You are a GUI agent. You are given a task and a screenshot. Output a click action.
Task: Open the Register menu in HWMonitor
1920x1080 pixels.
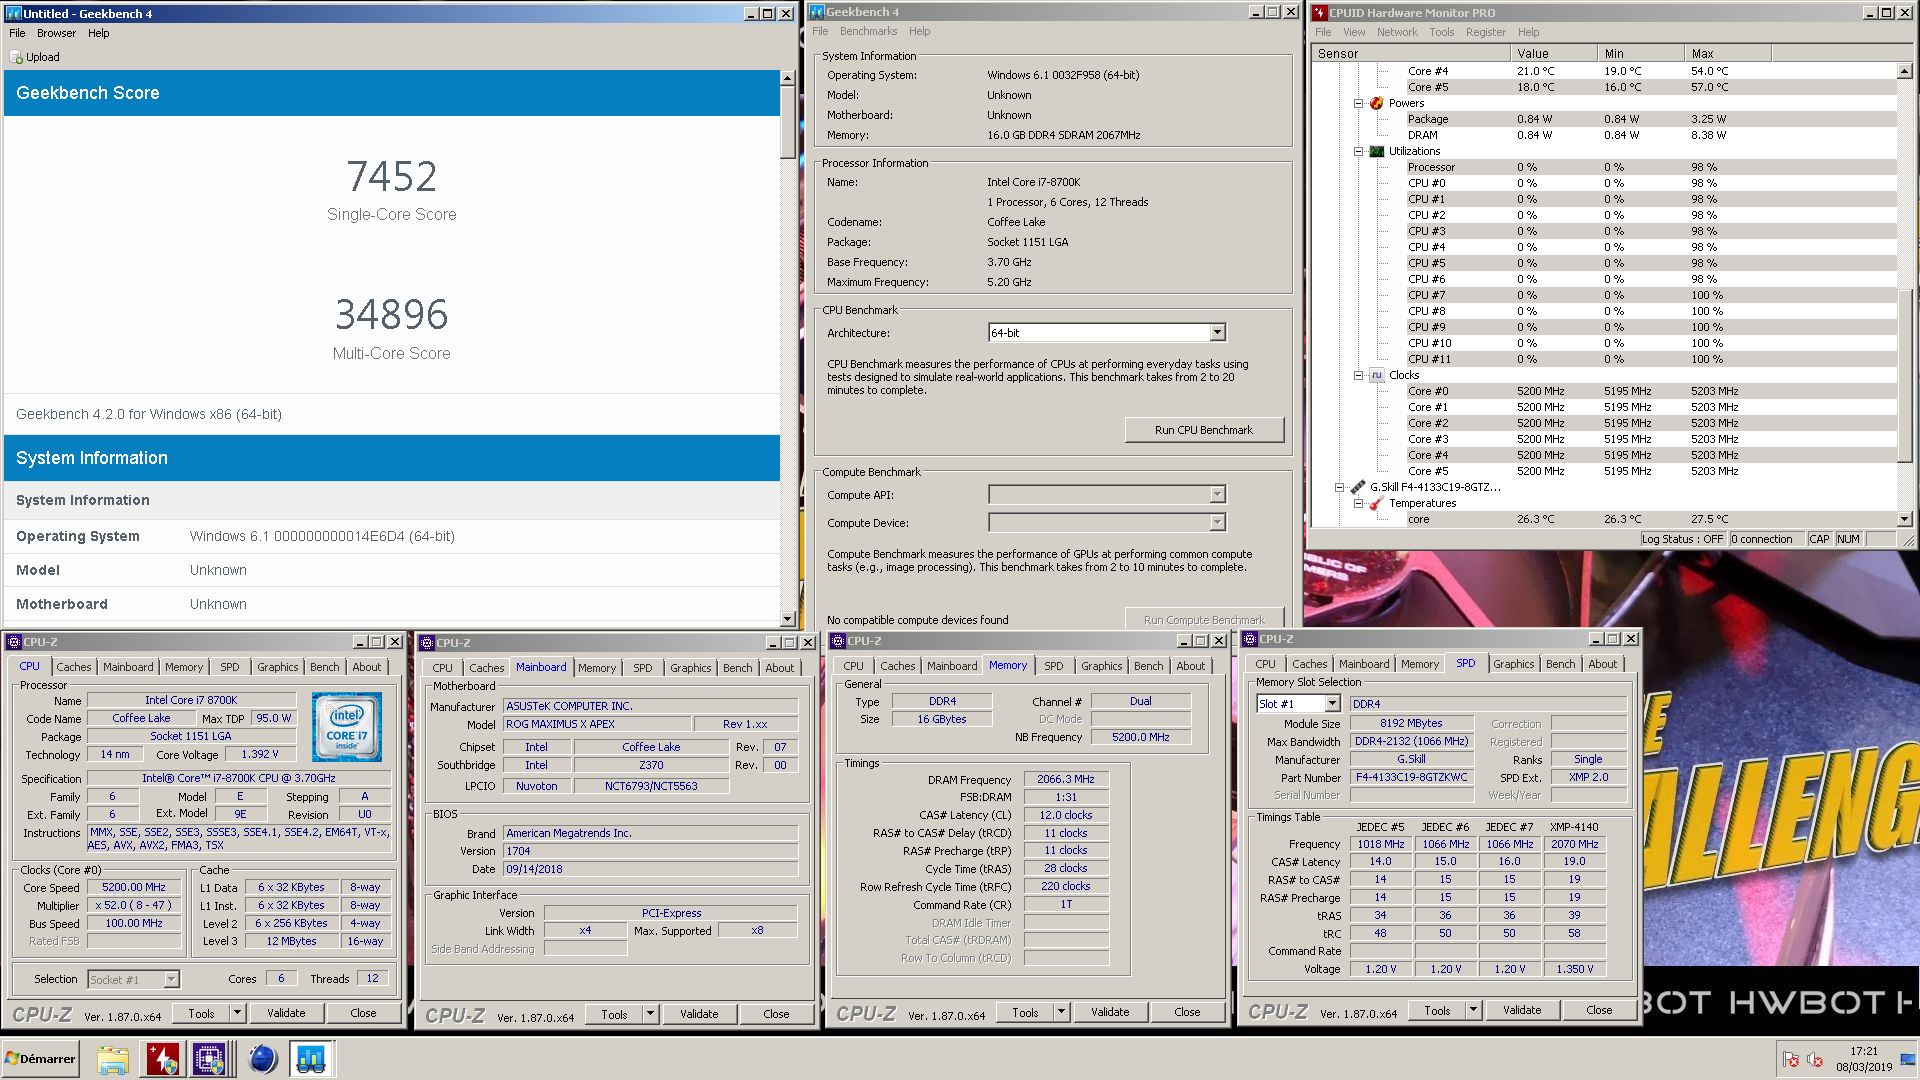click(x=1485, y=32)
